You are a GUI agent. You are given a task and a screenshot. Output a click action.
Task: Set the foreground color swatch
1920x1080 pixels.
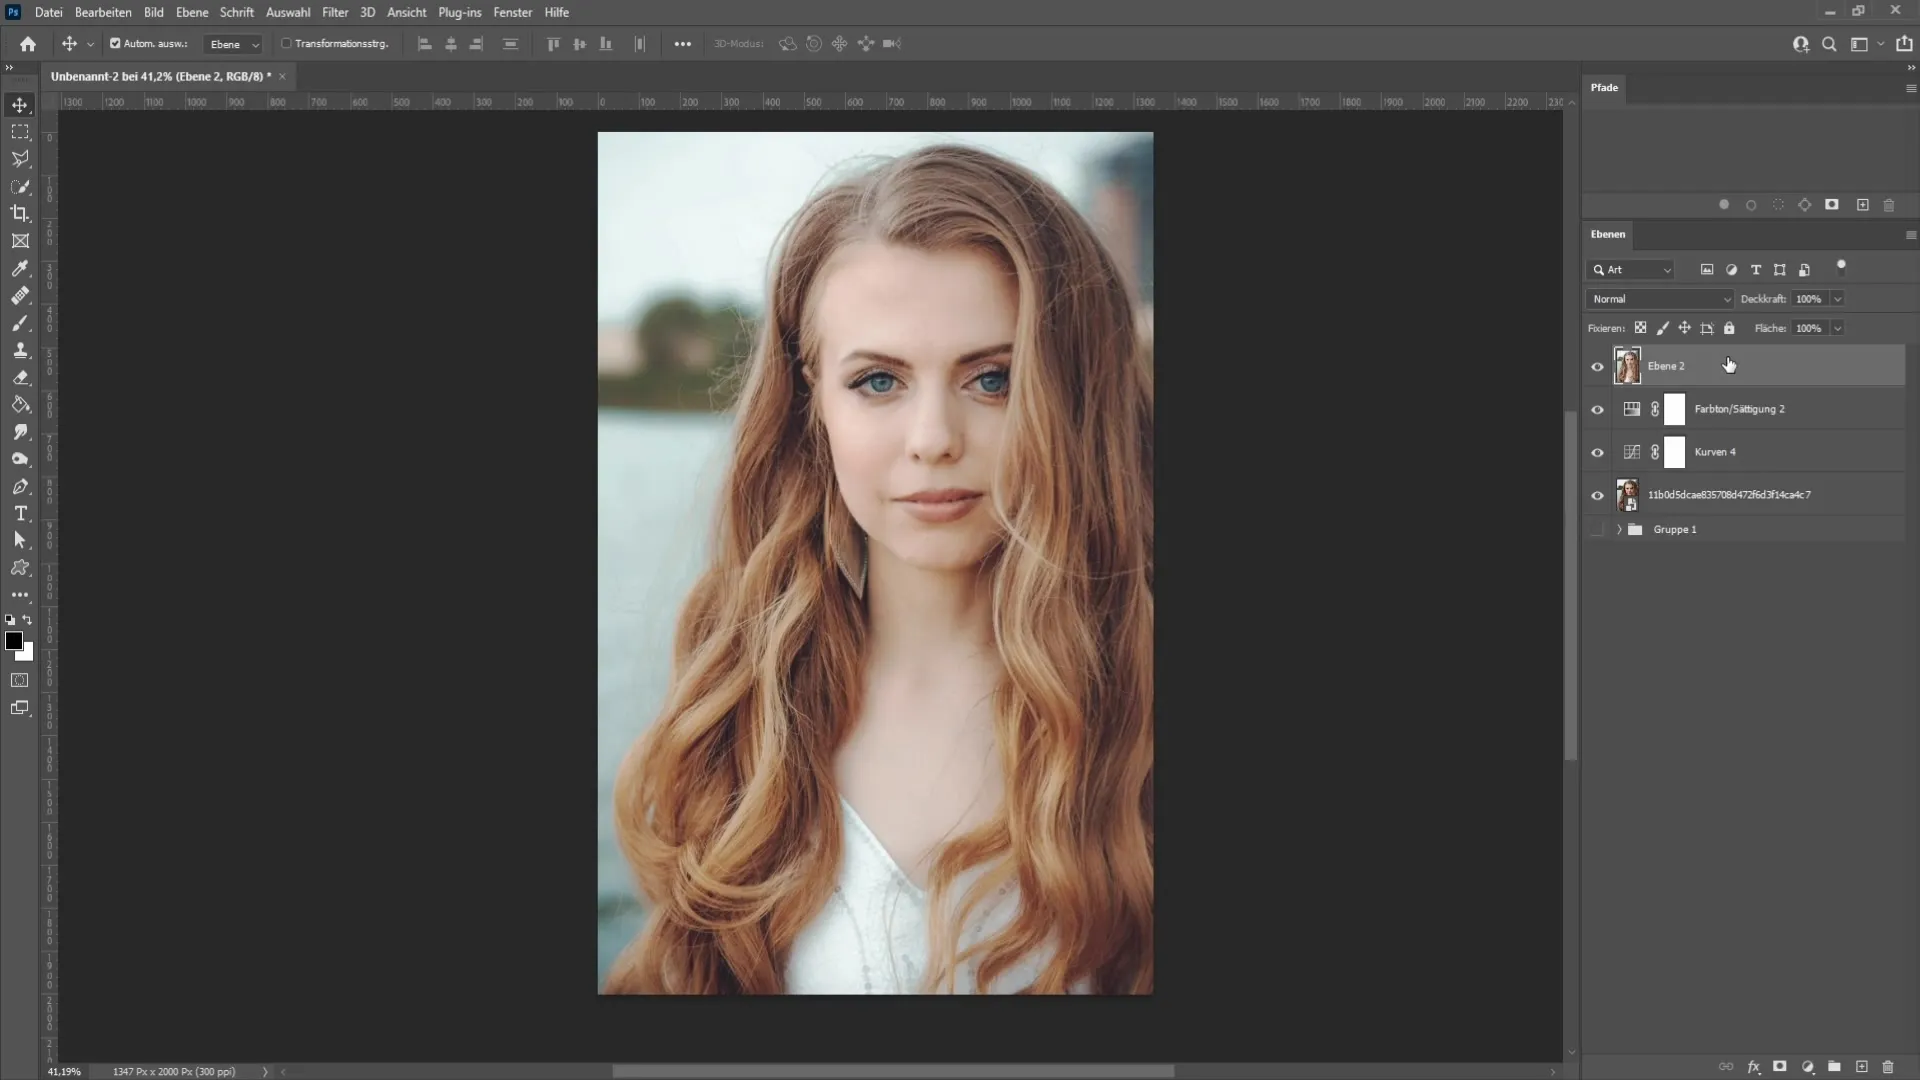tap(14, 641)
